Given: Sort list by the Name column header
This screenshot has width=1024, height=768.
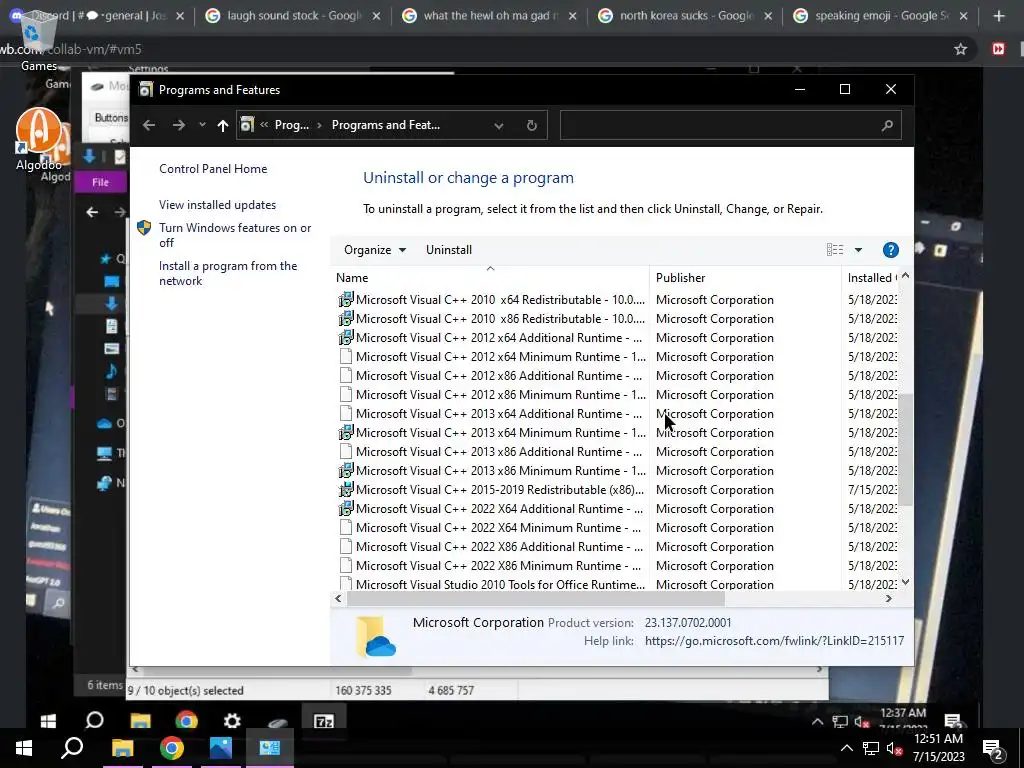Looking at the screenshot, I should (x=490, y=278).
